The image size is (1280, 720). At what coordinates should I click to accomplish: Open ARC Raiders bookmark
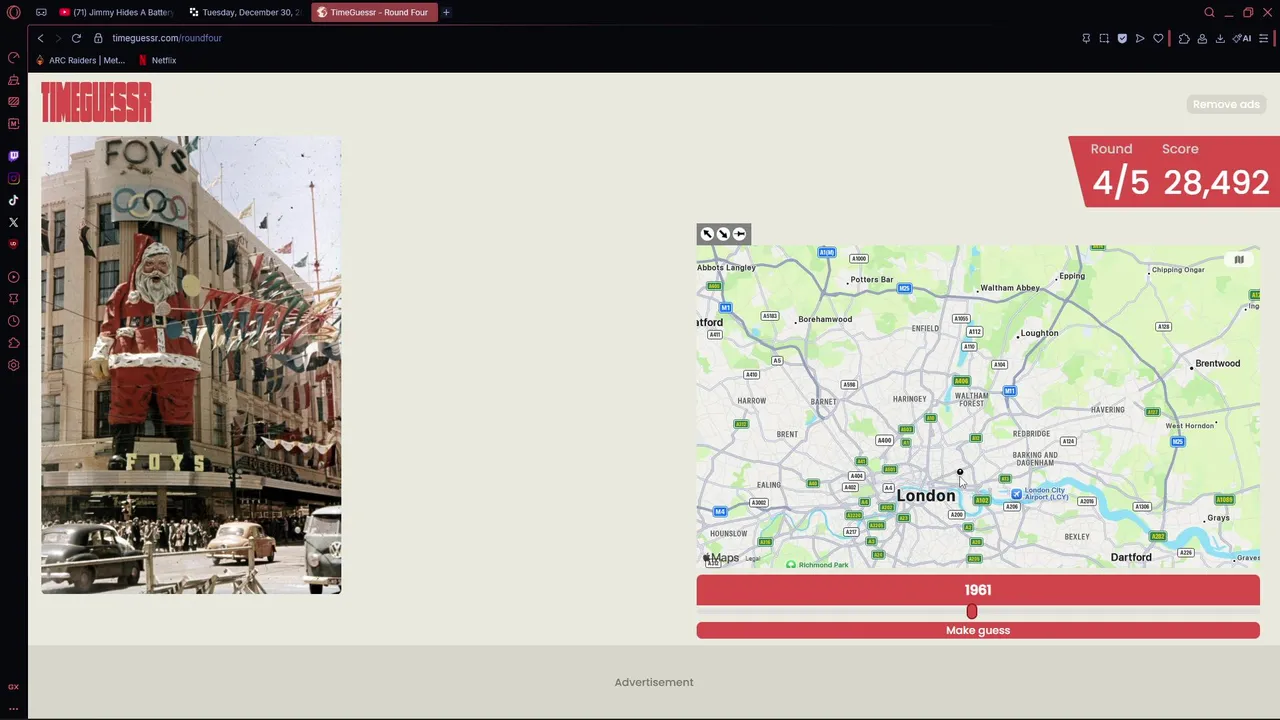point(80,60)
